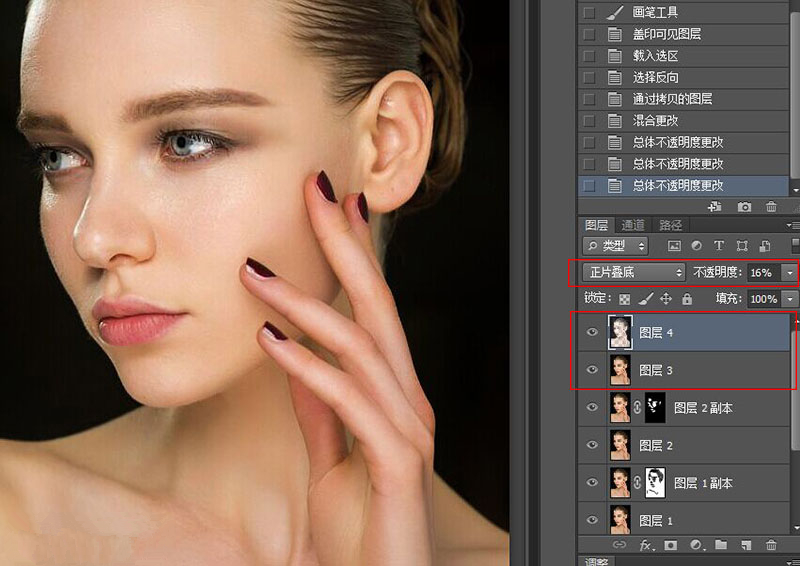Click the link layers icon in the Layers panel footer
This screenshot has width=800, height=566.
(619, 545)
